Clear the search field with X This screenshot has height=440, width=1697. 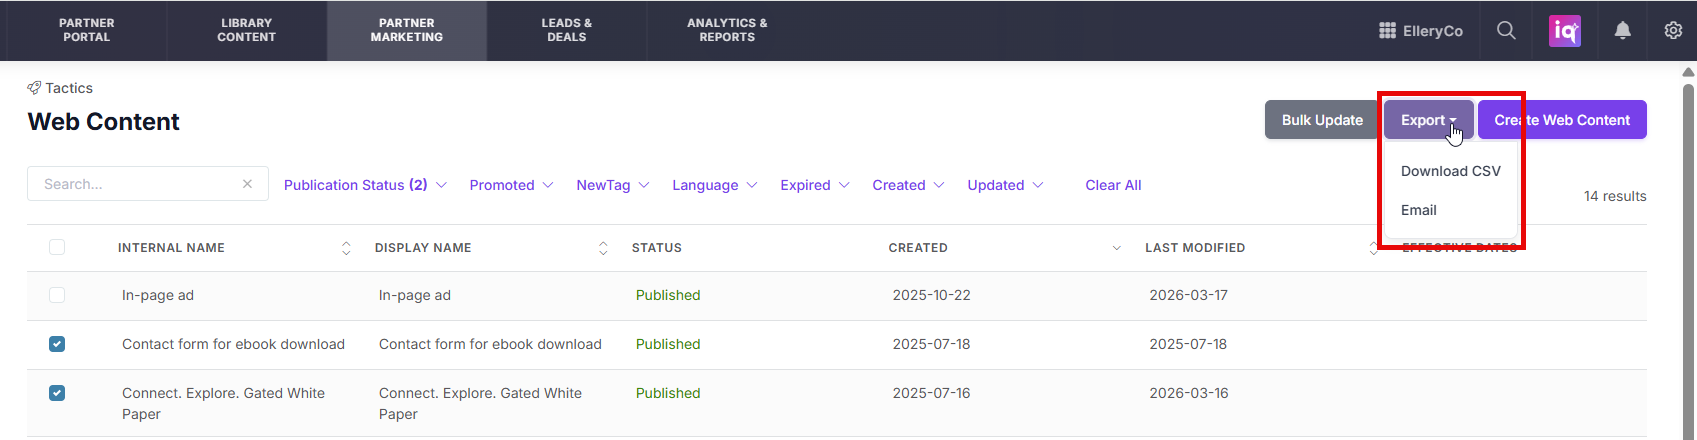tap(247, 184)
